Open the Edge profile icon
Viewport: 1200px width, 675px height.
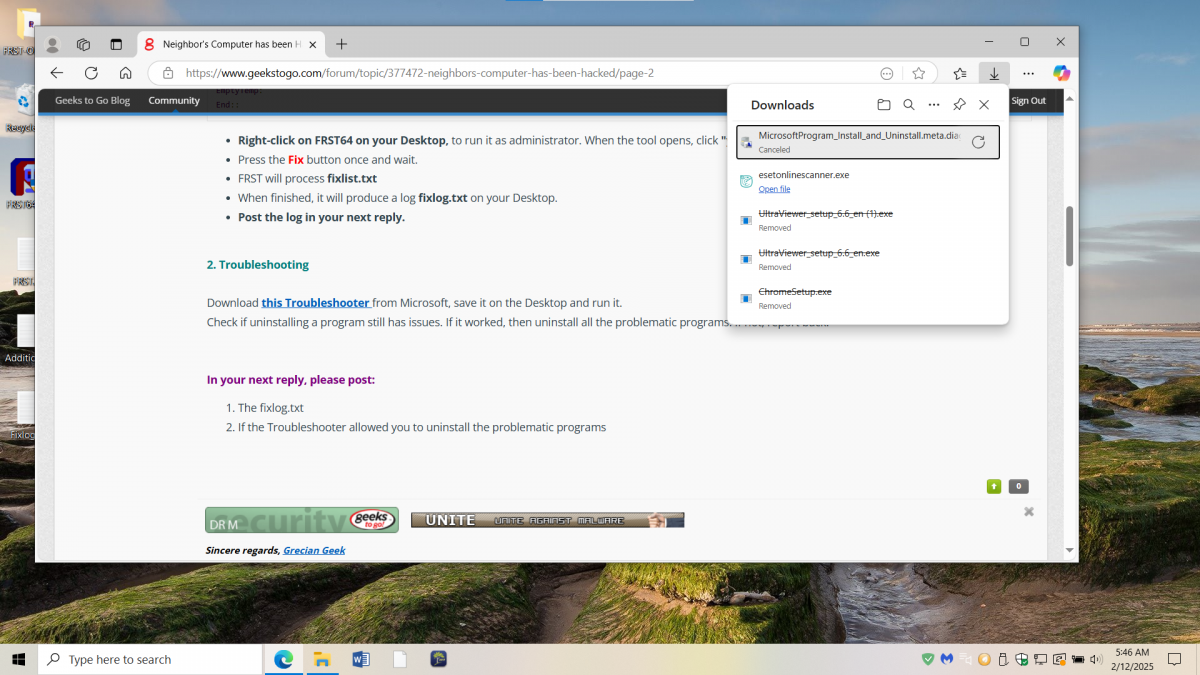pyautogui.click(x=53, y=44)
